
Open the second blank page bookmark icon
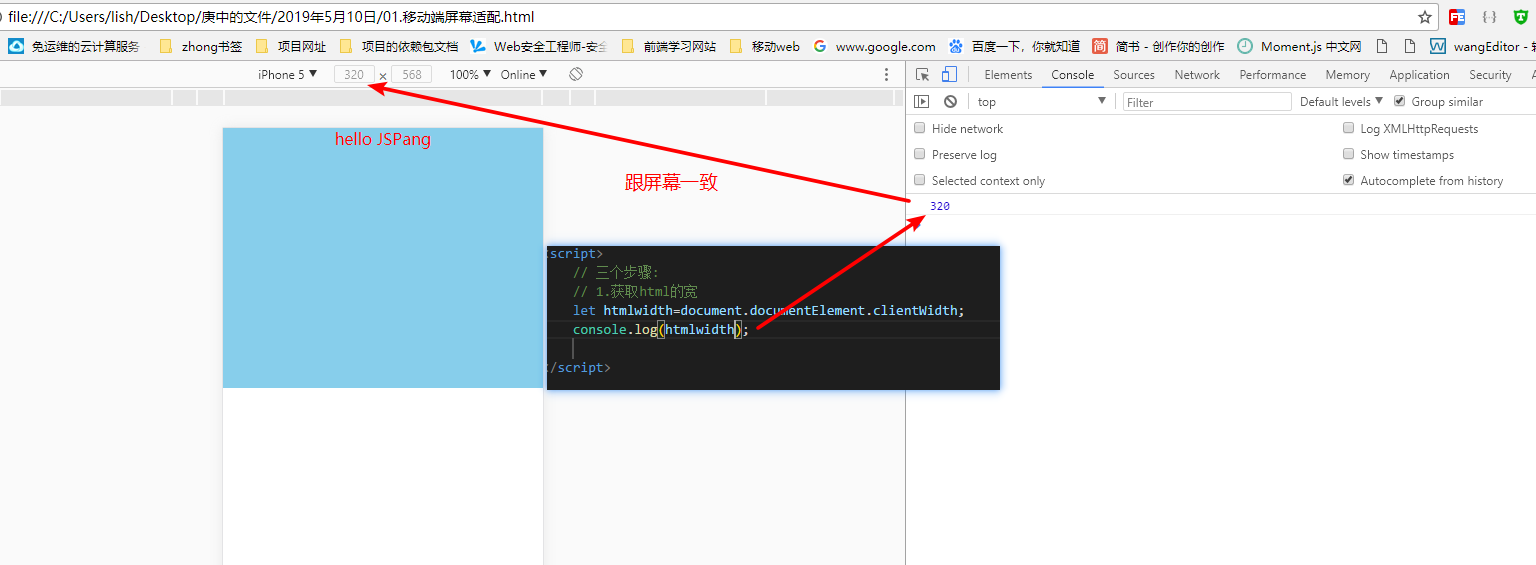click(1410, 46)
